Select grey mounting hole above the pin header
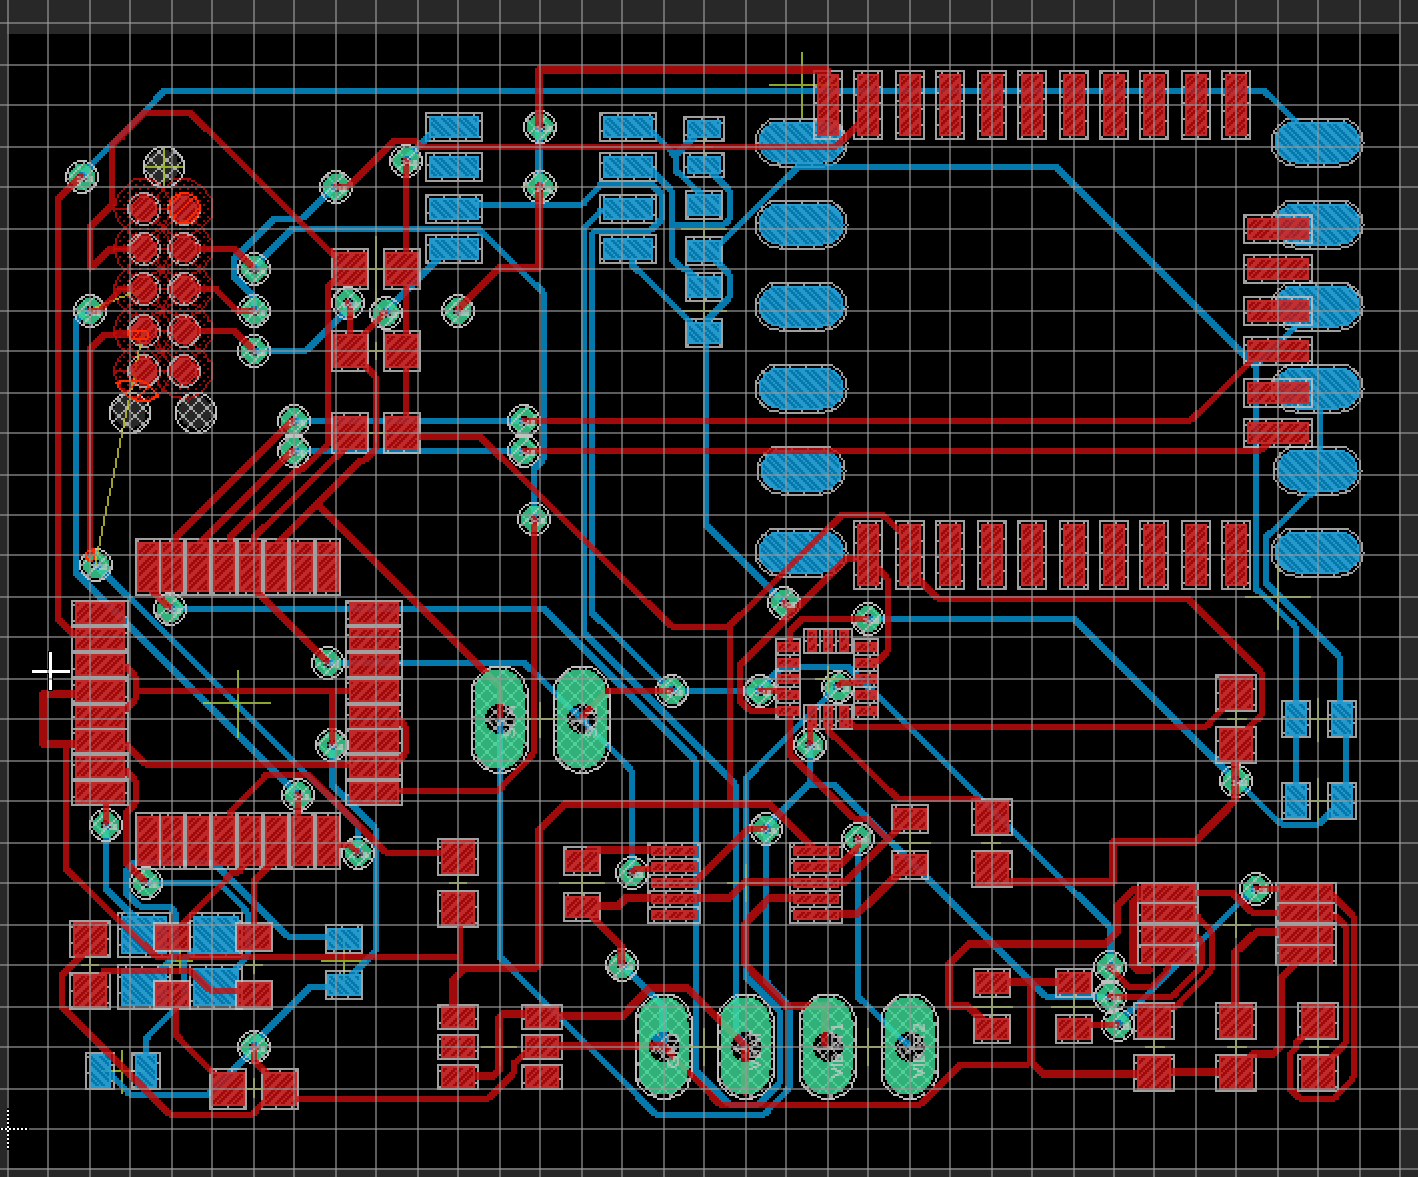The height and width of the screenshot is (1177, 1418). pyautogui.click(x=164, y=167)
